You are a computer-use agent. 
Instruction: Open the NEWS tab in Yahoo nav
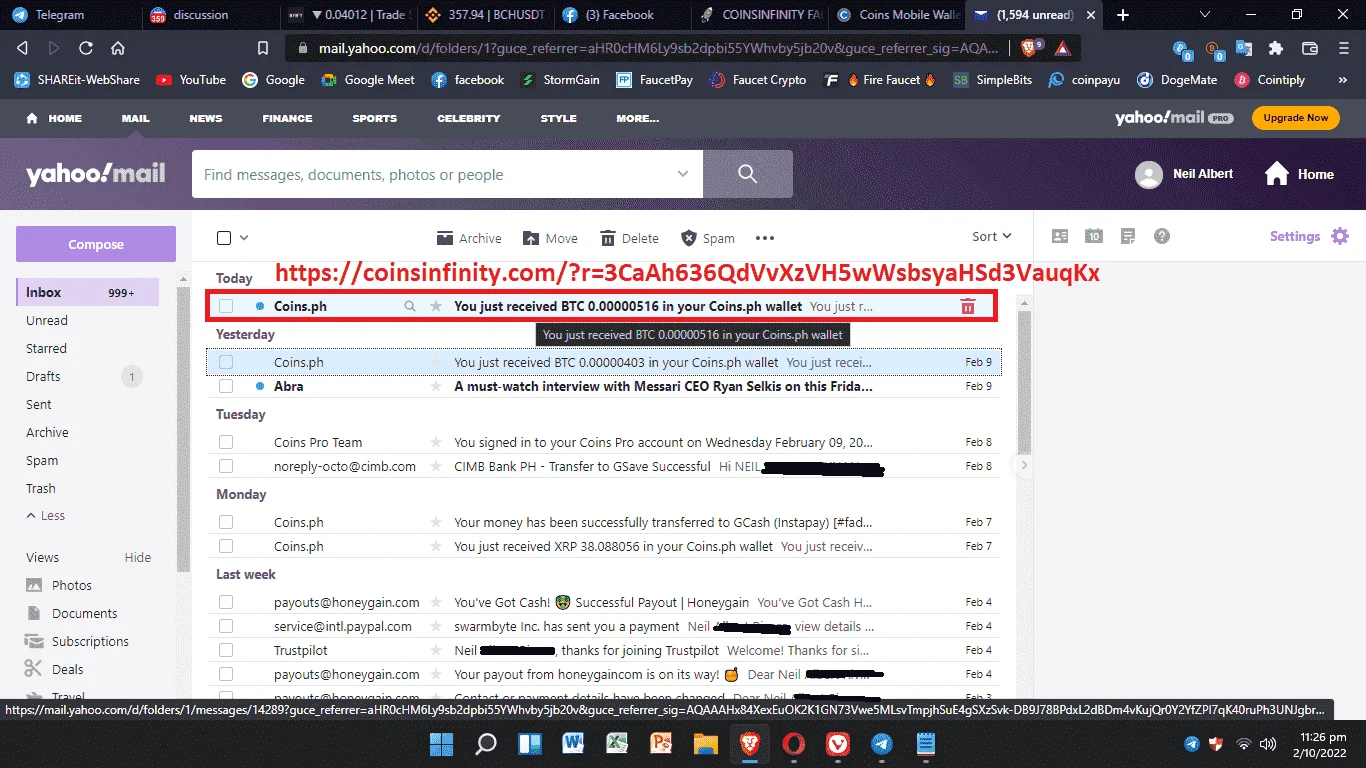click(206, 118)
